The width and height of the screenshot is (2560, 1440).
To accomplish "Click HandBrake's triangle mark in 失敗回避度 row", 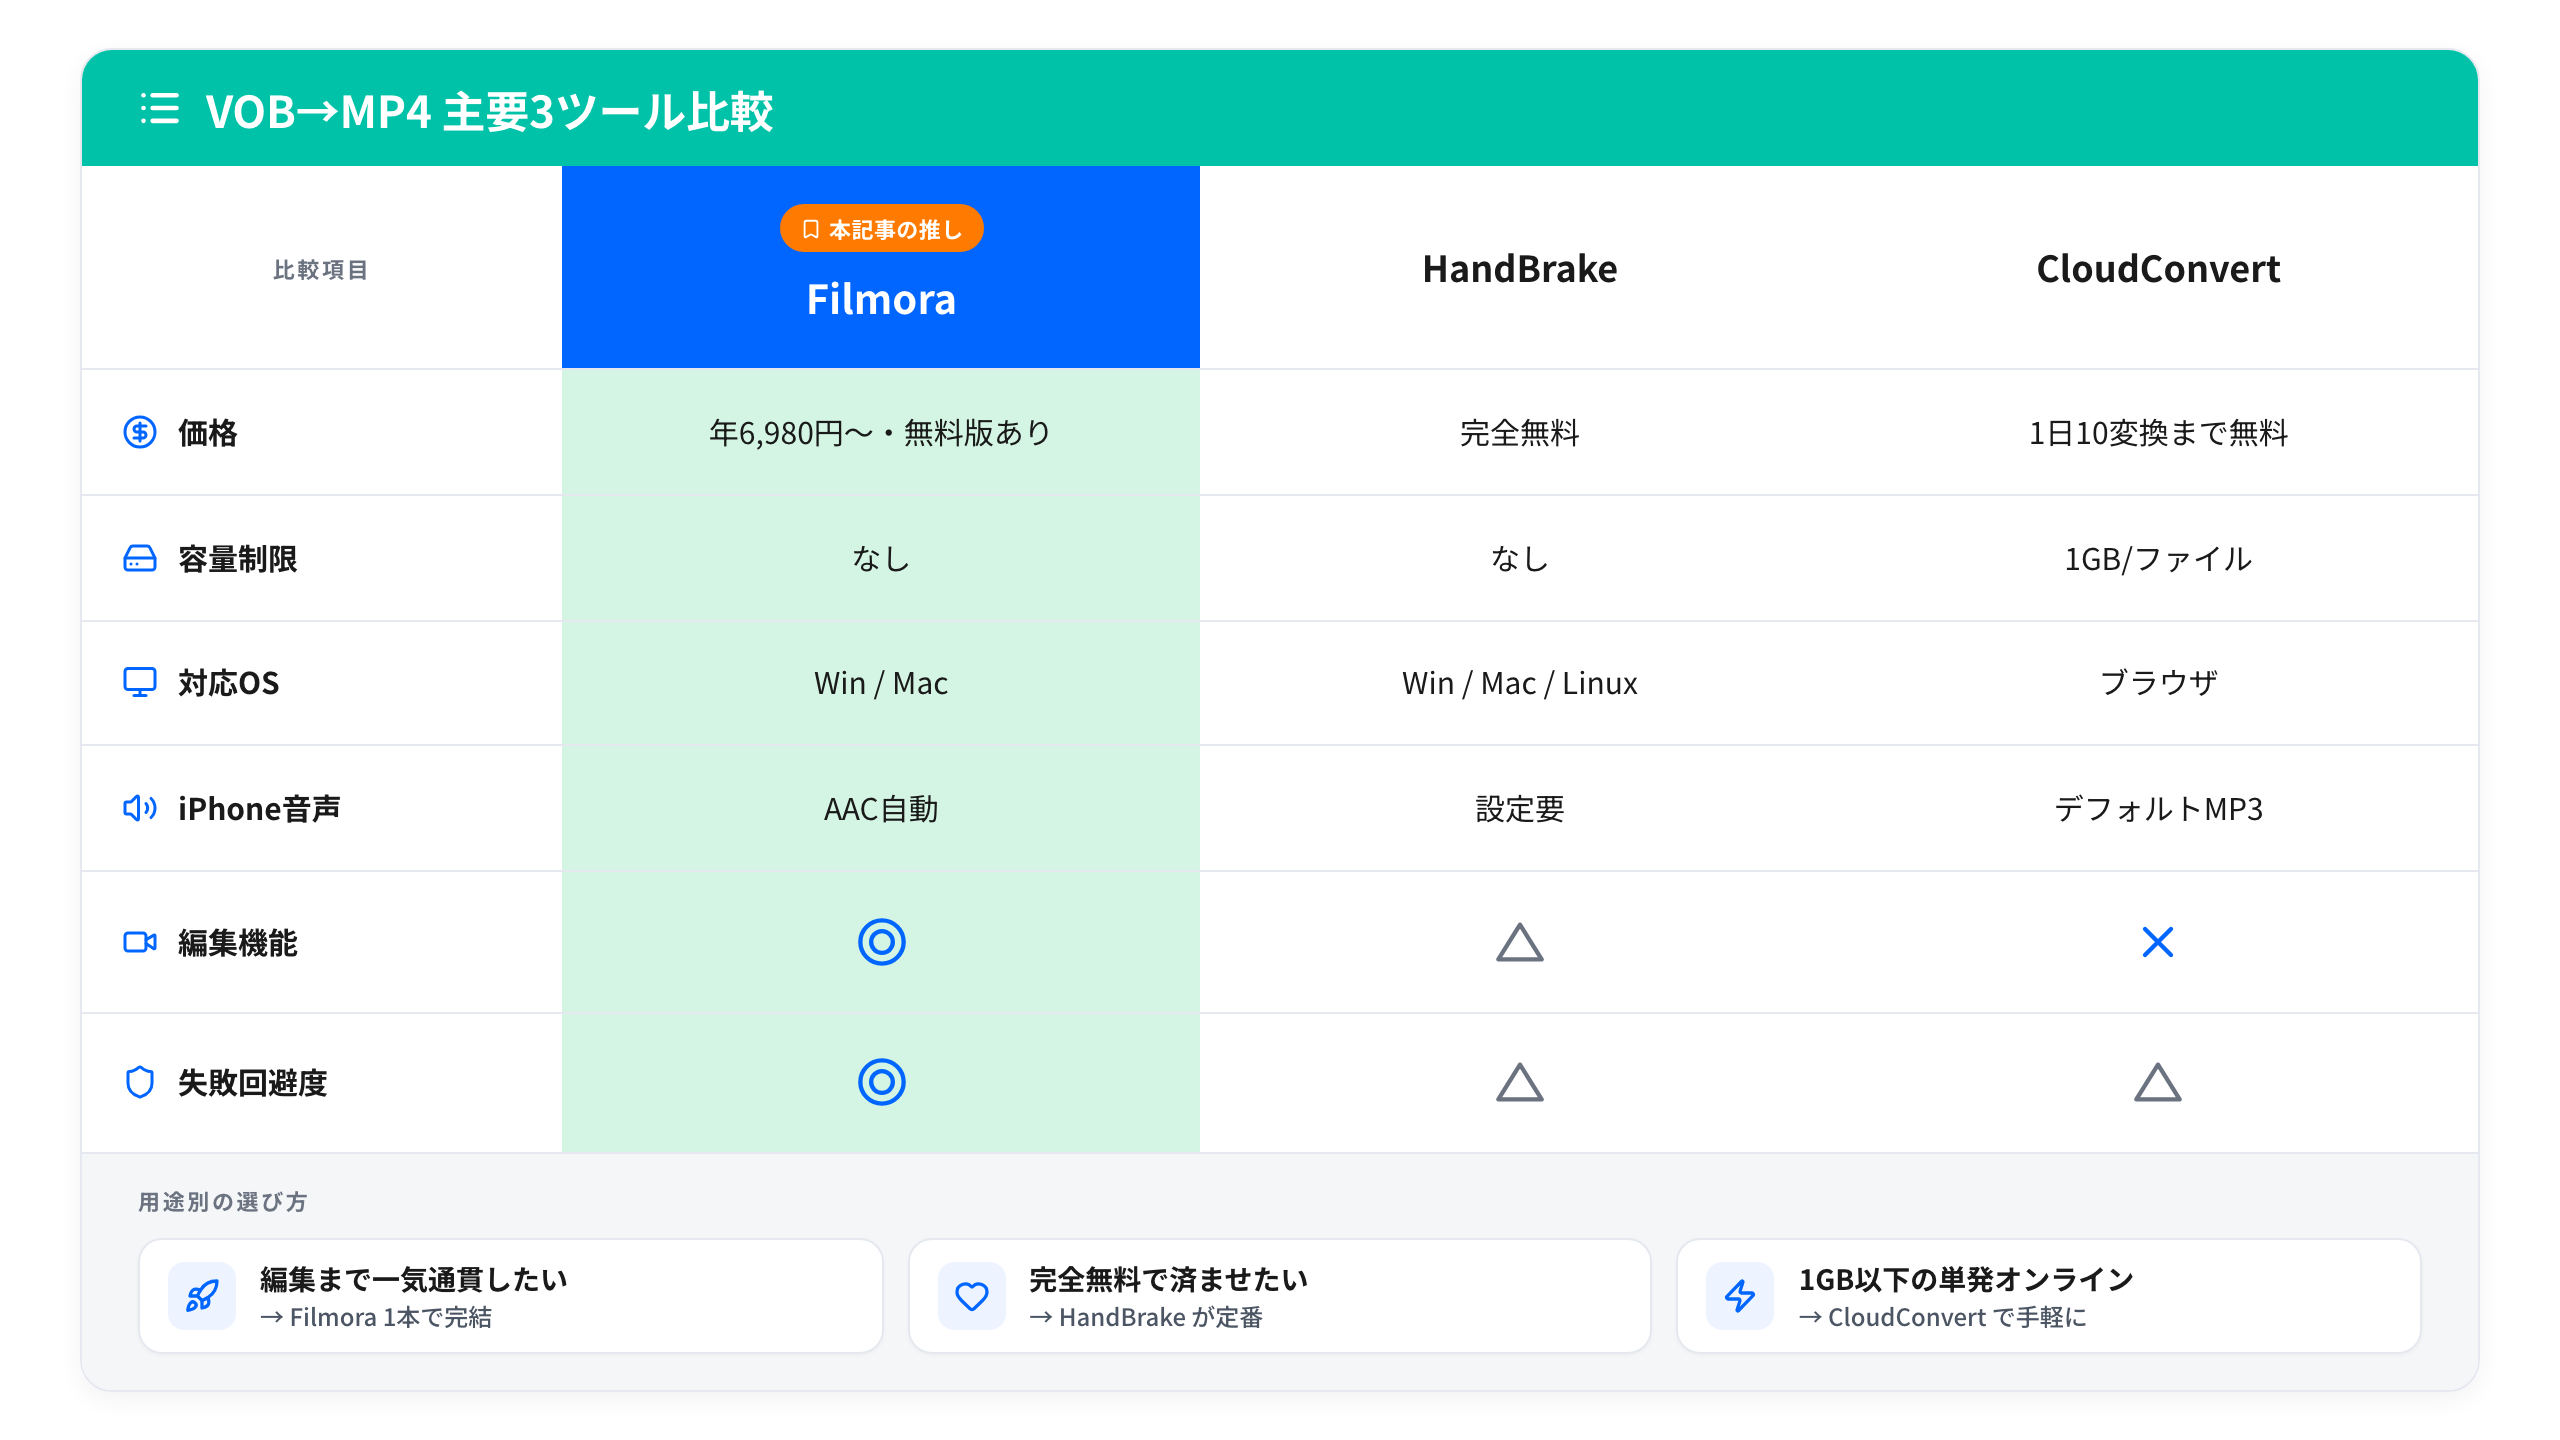I will coord(1519,1082).
